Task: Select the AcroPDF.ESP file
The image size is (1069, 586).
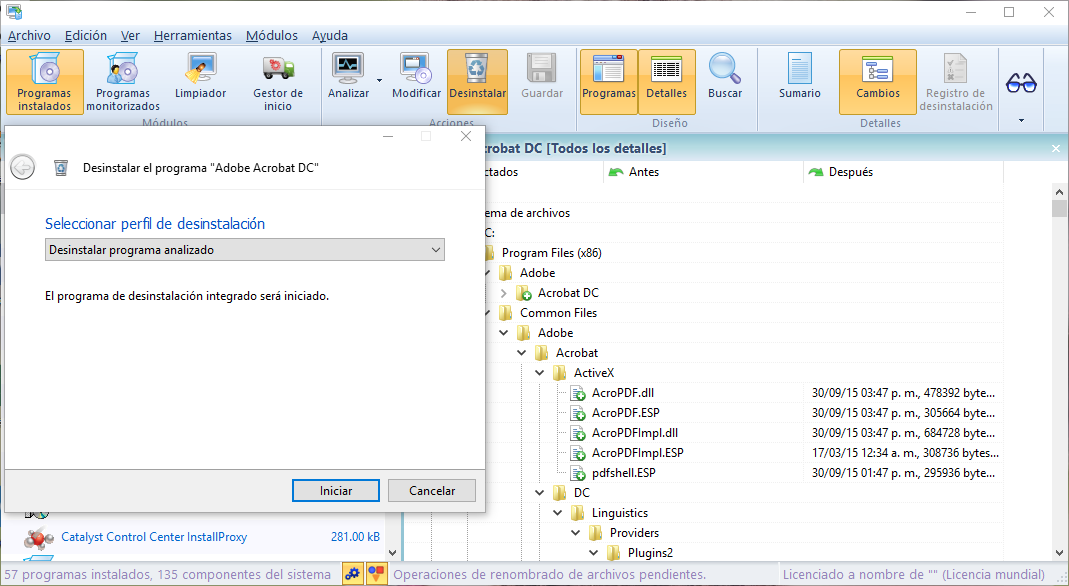Action: (x=626, y=413)
